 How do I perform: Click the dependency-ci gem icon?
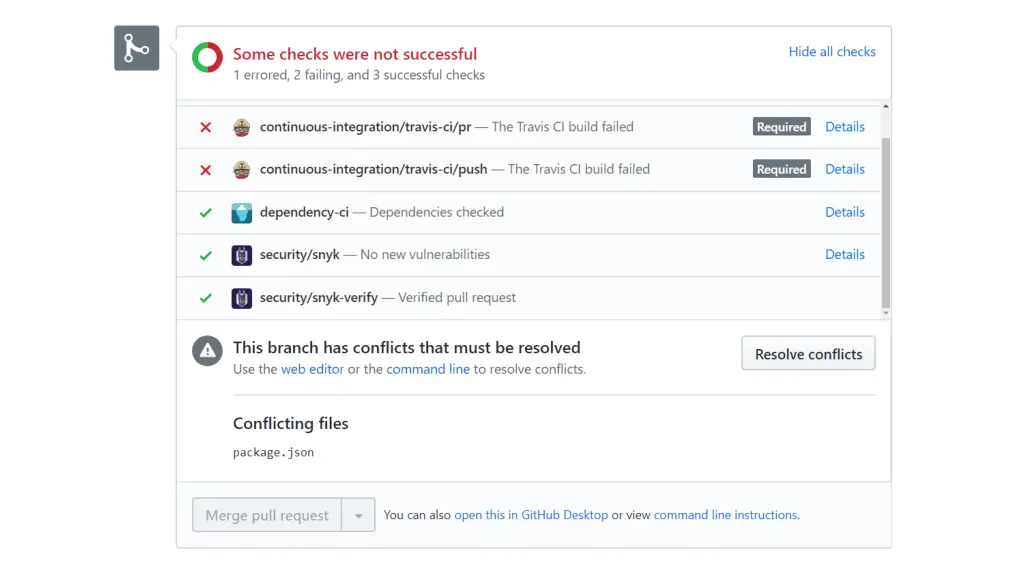[242, 213]
